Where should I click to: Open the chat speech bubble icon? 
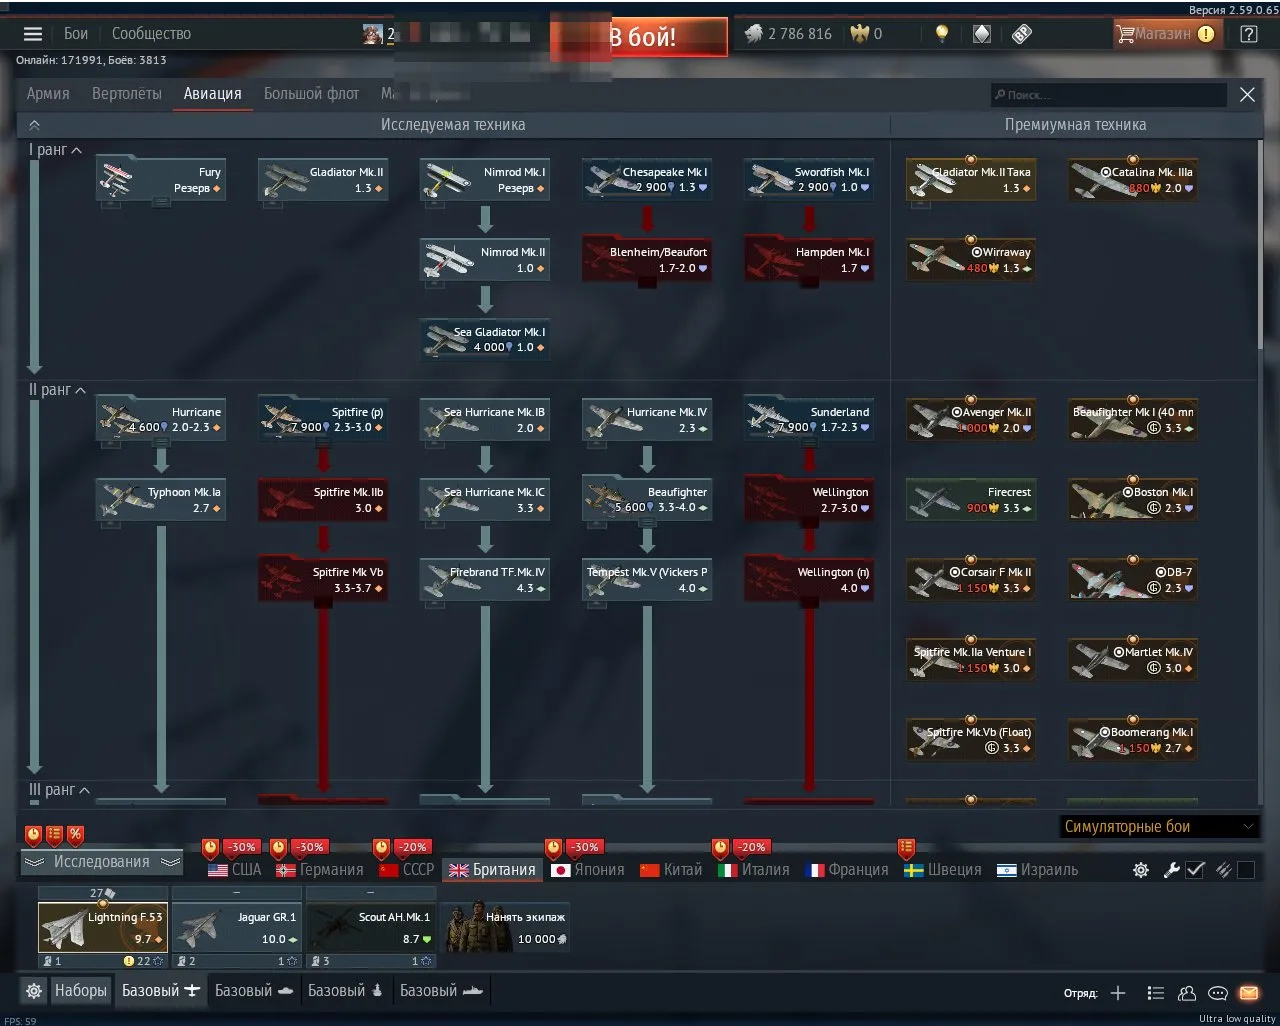click(x=1218, y=993)
